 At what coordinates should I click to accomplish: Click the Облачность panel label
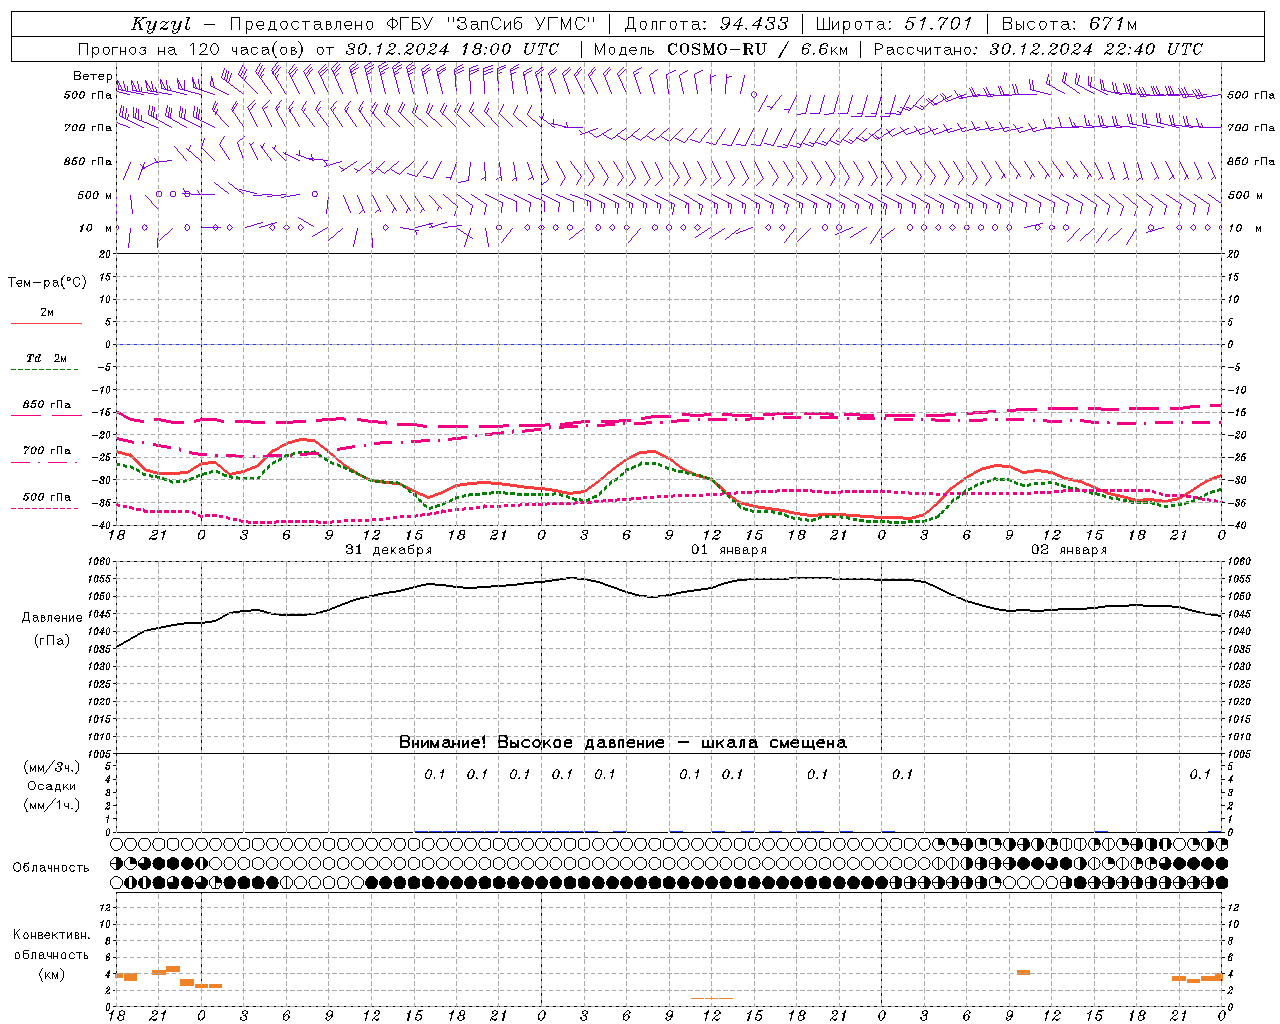[x=51, y=867]
